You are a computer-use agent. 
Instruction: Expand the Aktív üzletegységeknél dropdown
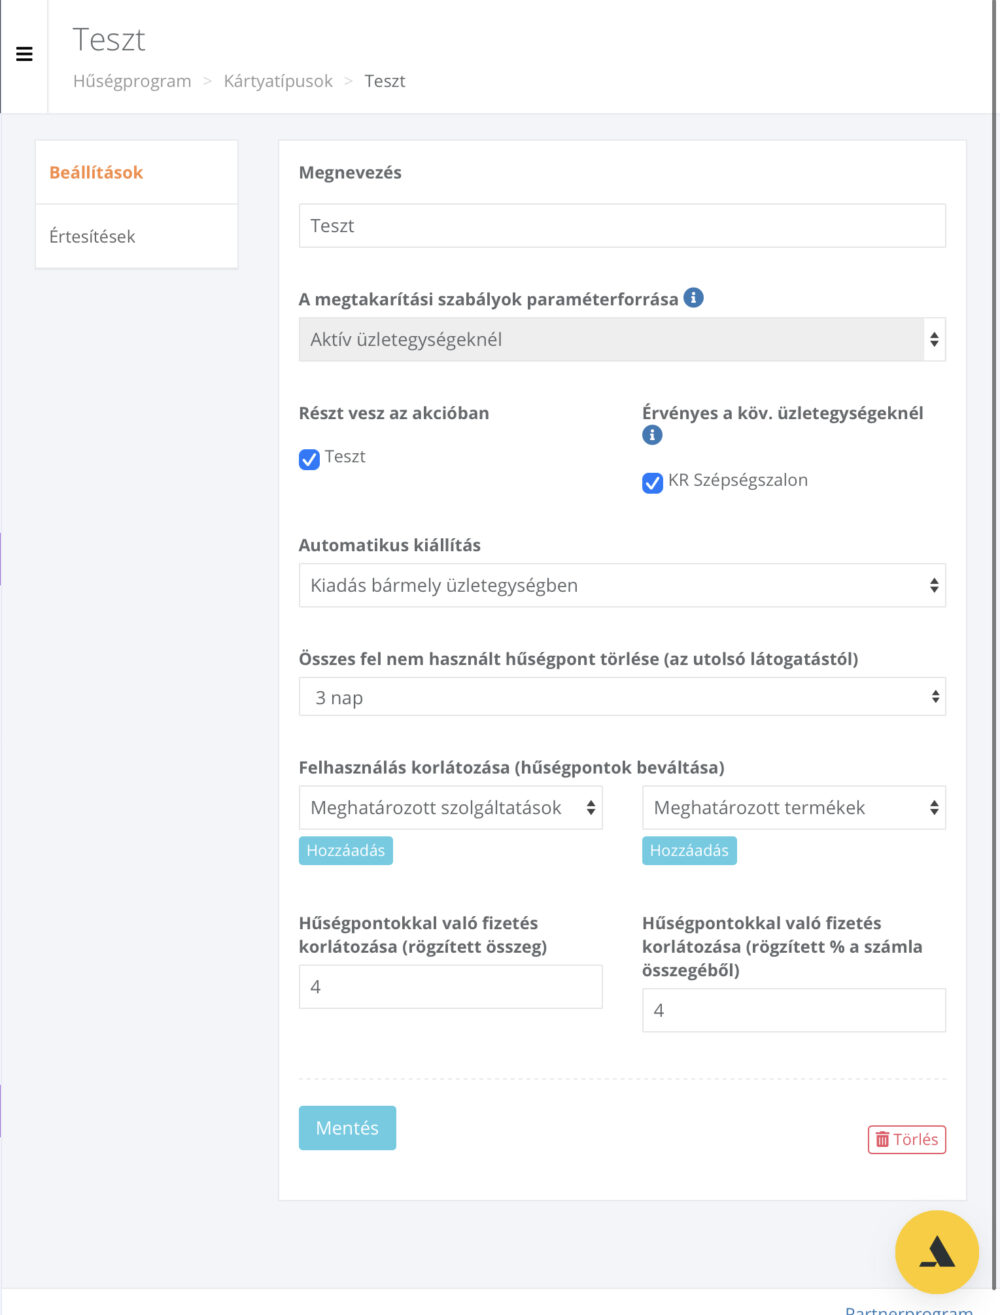click(x=622, y=340)
